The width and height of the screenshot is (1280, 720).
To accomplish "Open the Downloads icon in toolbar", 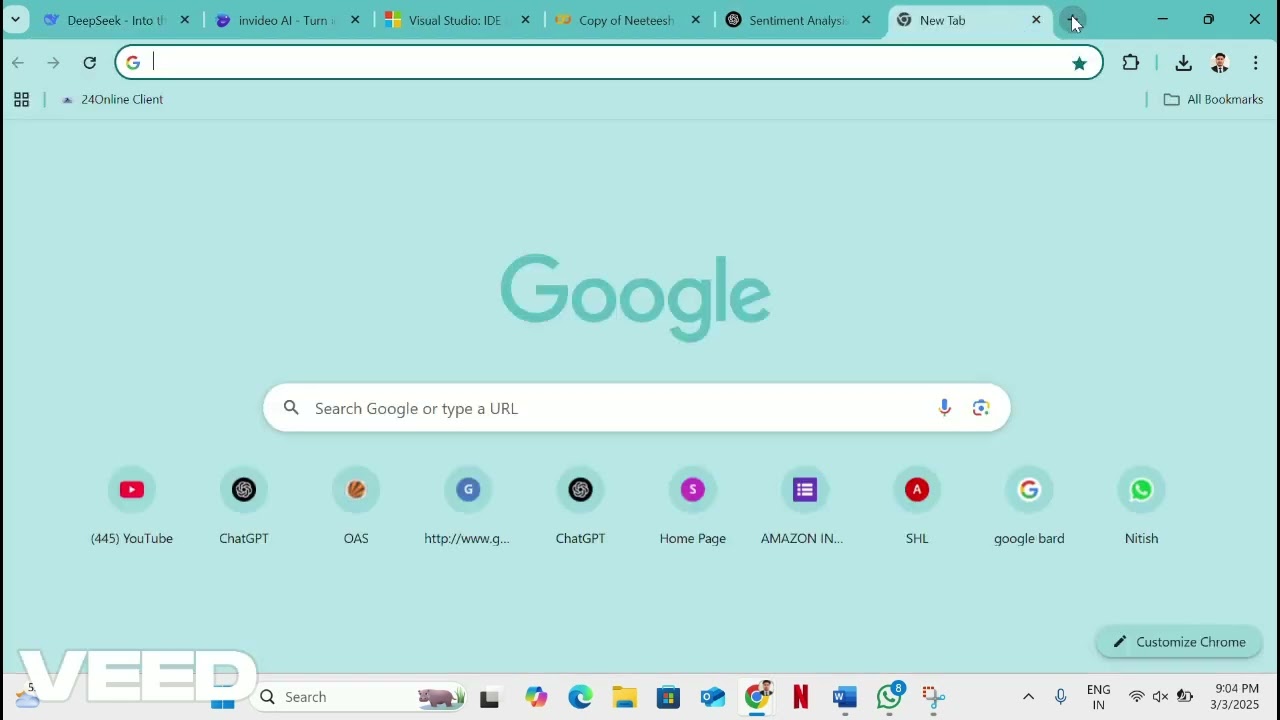I will (x=1183, y=63).
